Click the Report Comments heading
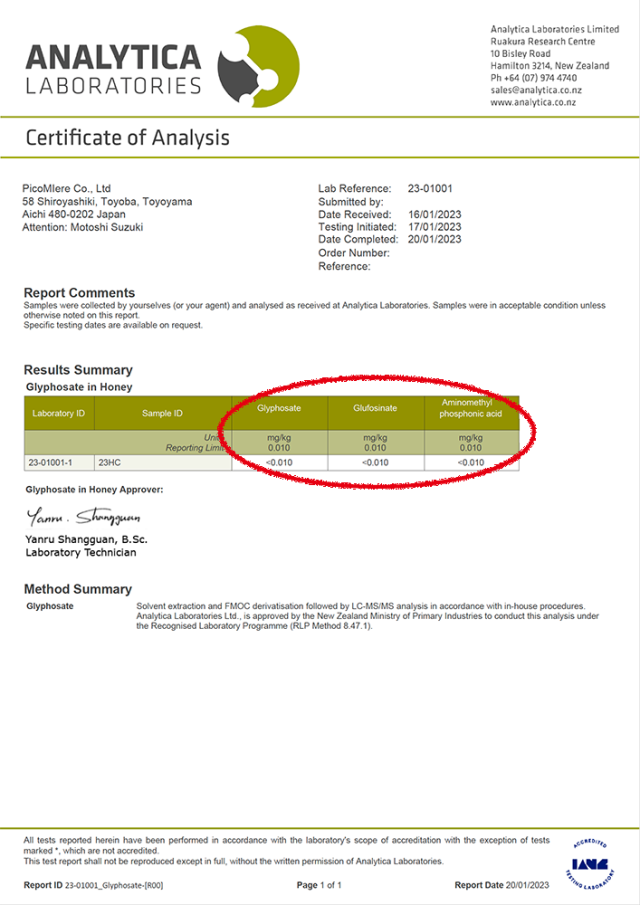The height and width of the screenshot is (905, 640). (x=79, y=293)
